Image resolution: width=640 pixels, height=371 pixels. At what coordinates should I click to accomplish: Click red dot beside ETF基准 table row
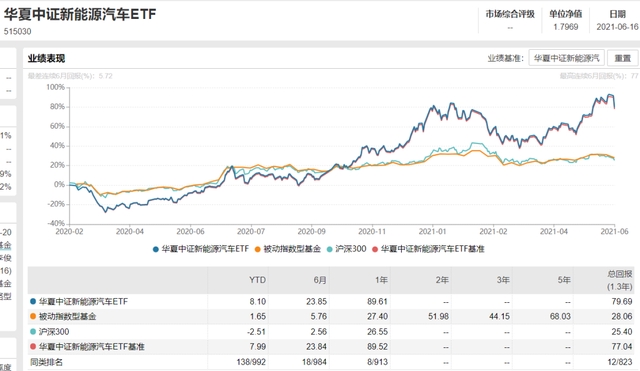coord(33,347)
